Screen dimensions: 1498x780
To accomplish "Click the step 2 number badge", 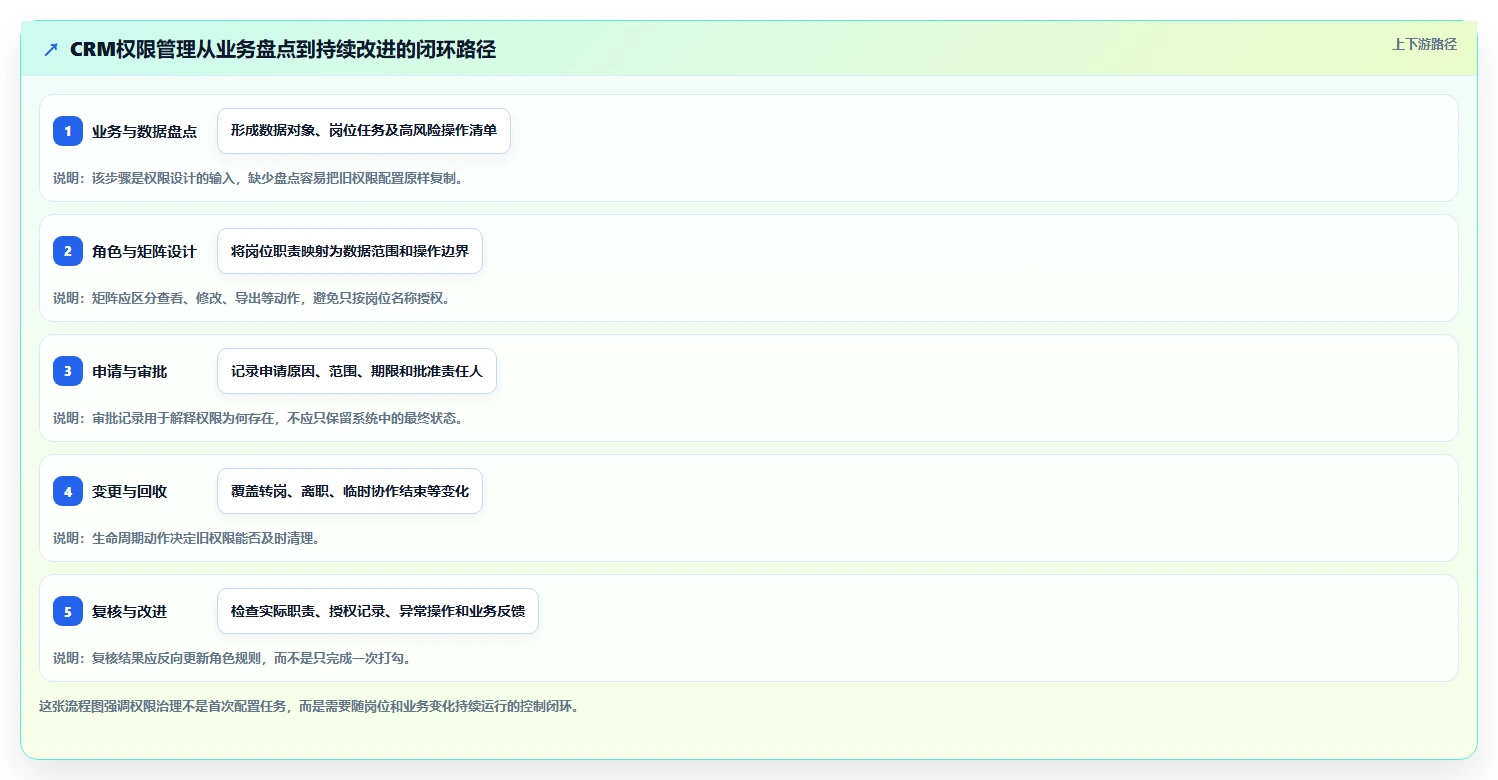I will click(x=68, y=251).
